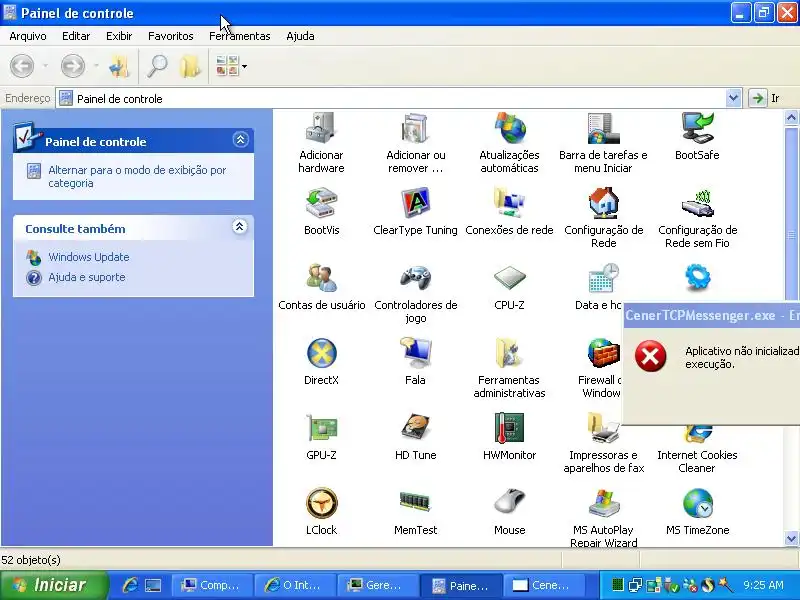Click the Ir go button

[x=764, y=98]
